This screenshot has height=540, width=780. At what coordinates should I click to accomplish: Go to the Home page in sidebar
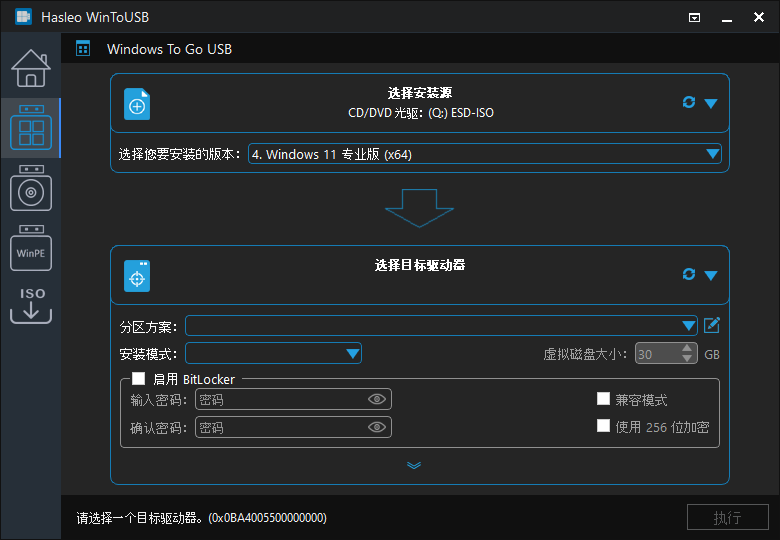click(x=31, y=68)
